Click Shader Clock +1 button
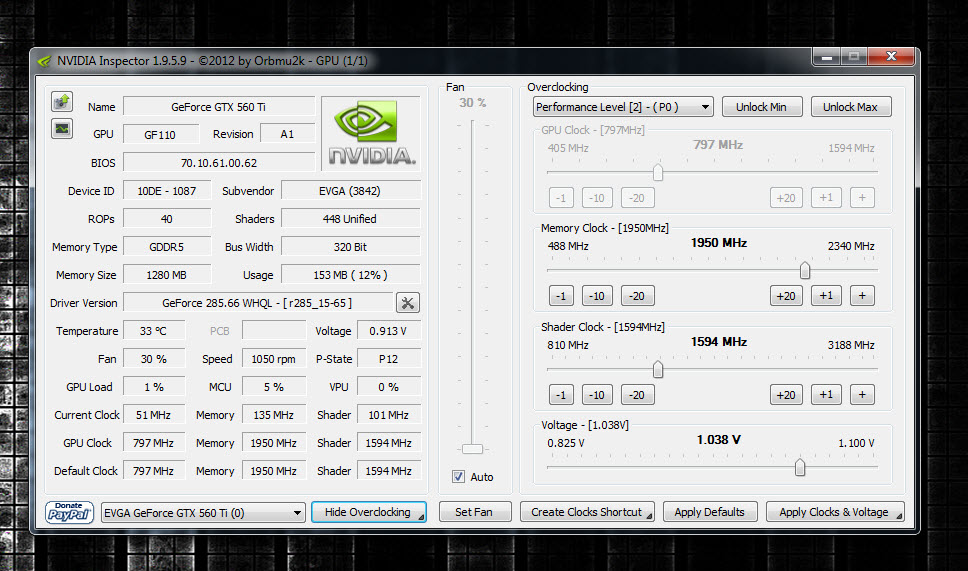 (826, 394)
